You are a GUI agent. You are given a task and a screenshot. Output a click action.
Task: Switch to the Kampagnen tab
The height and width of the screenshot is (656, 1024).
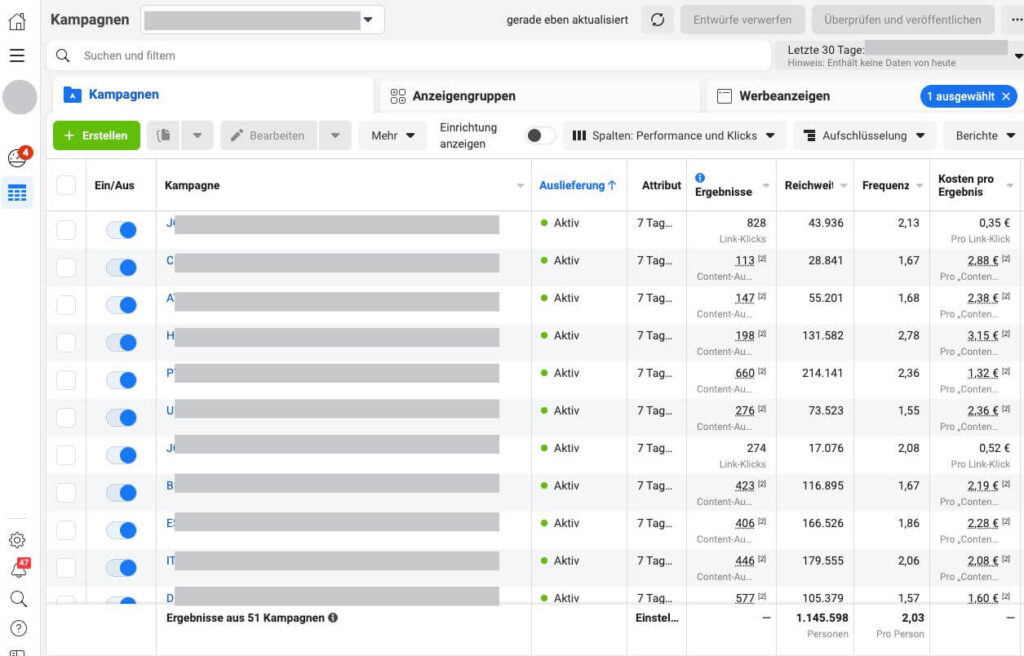[x=213, y=95]
